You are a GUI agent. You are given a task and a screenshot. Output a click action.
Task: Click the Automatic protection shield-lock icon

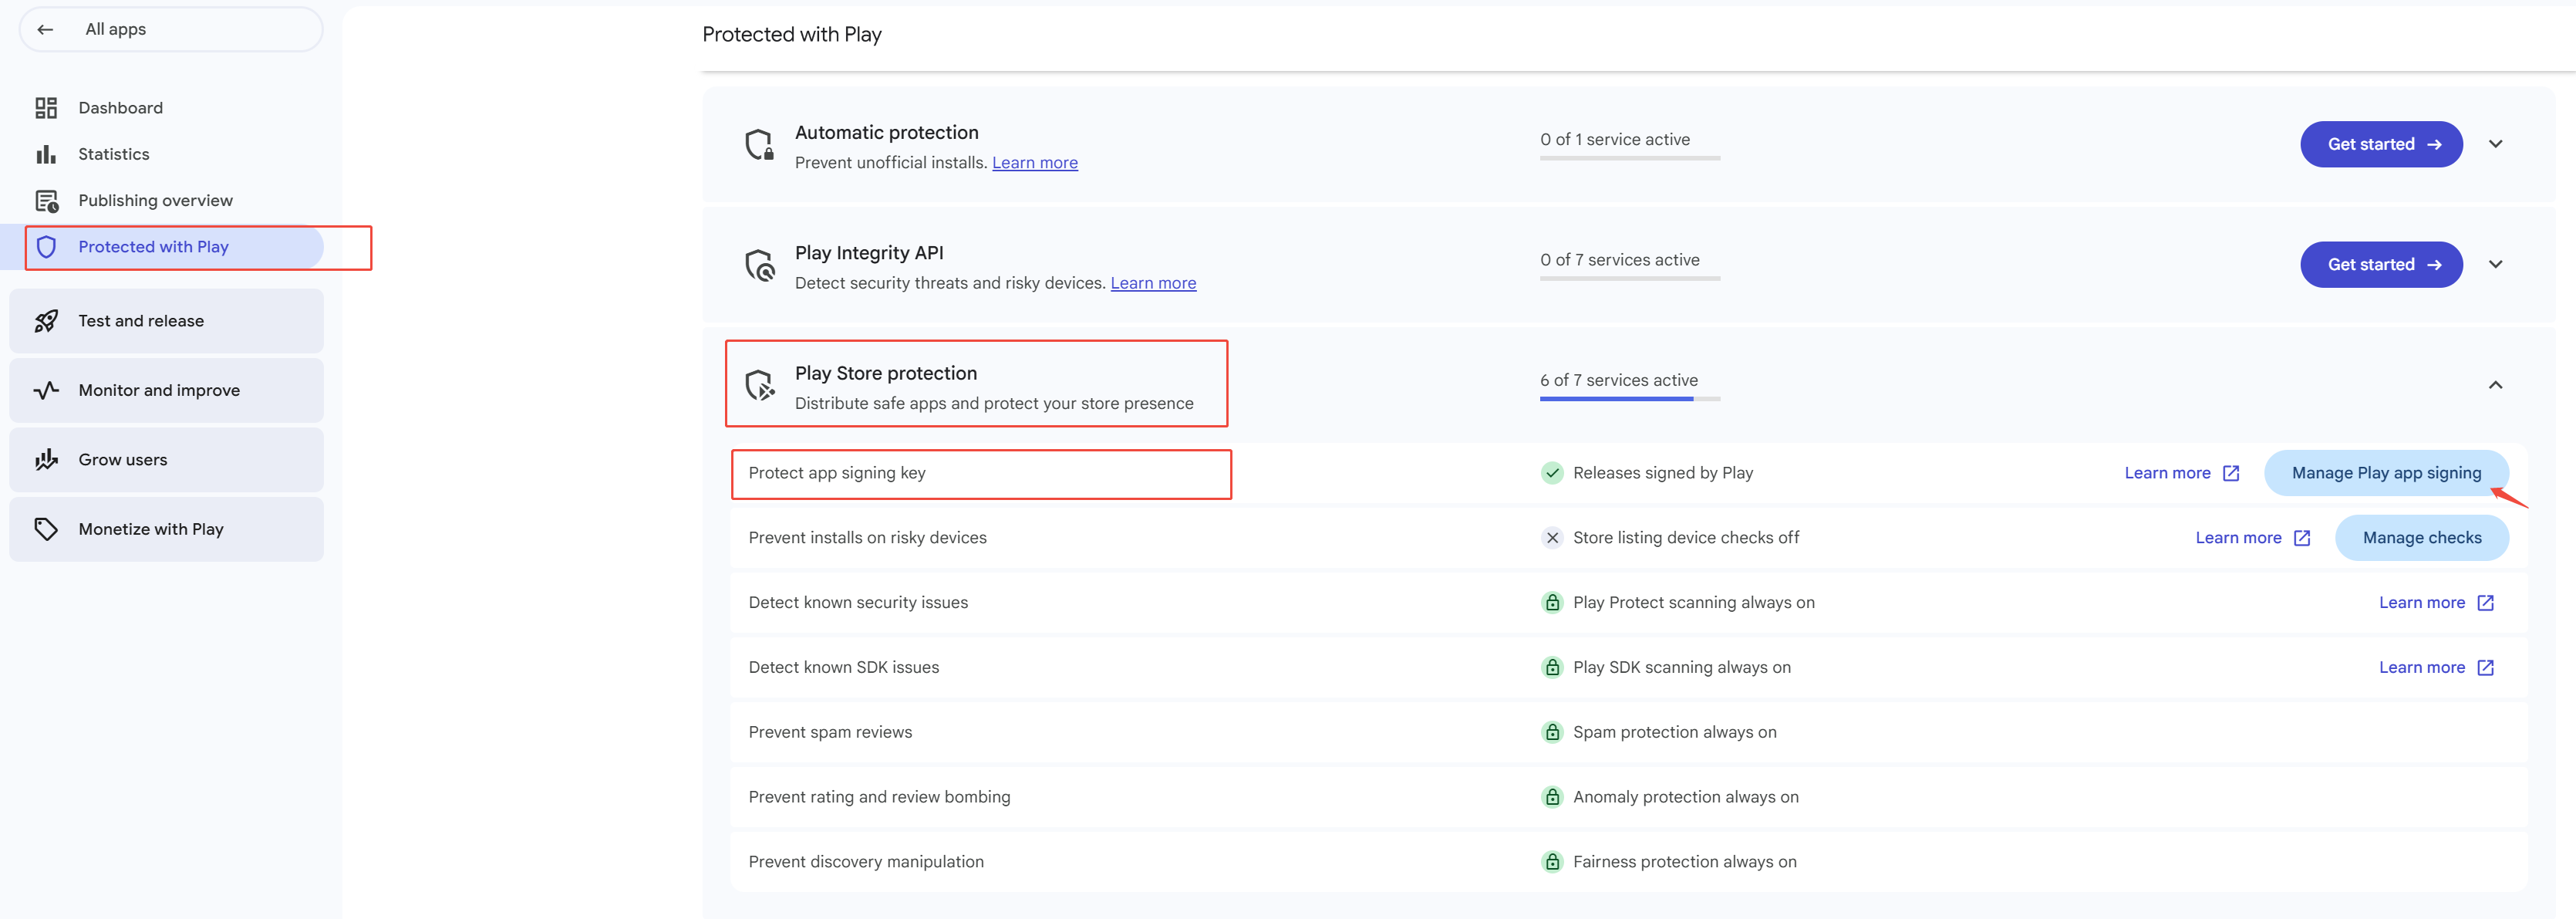760,144
